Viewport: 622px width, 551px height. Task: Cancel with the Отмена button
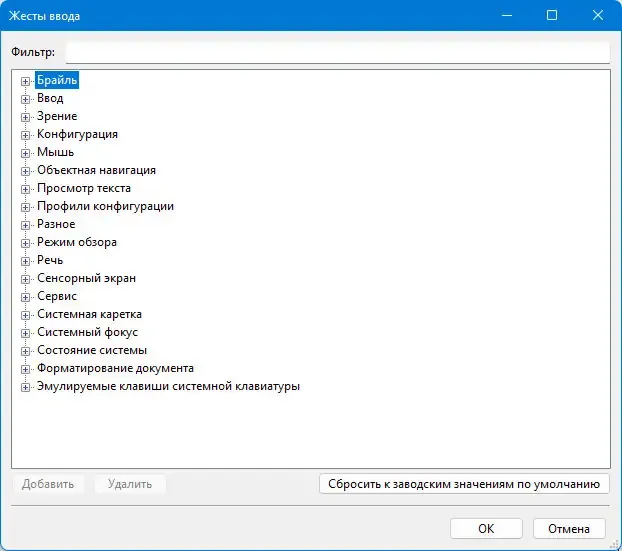click(569, 528)
